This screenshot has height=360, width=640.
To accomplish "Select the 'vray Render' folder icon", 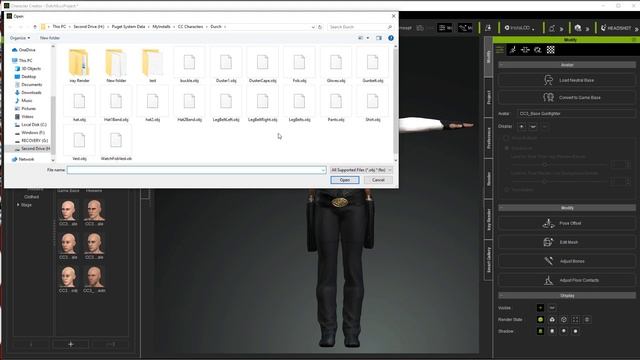I will 79,62.
